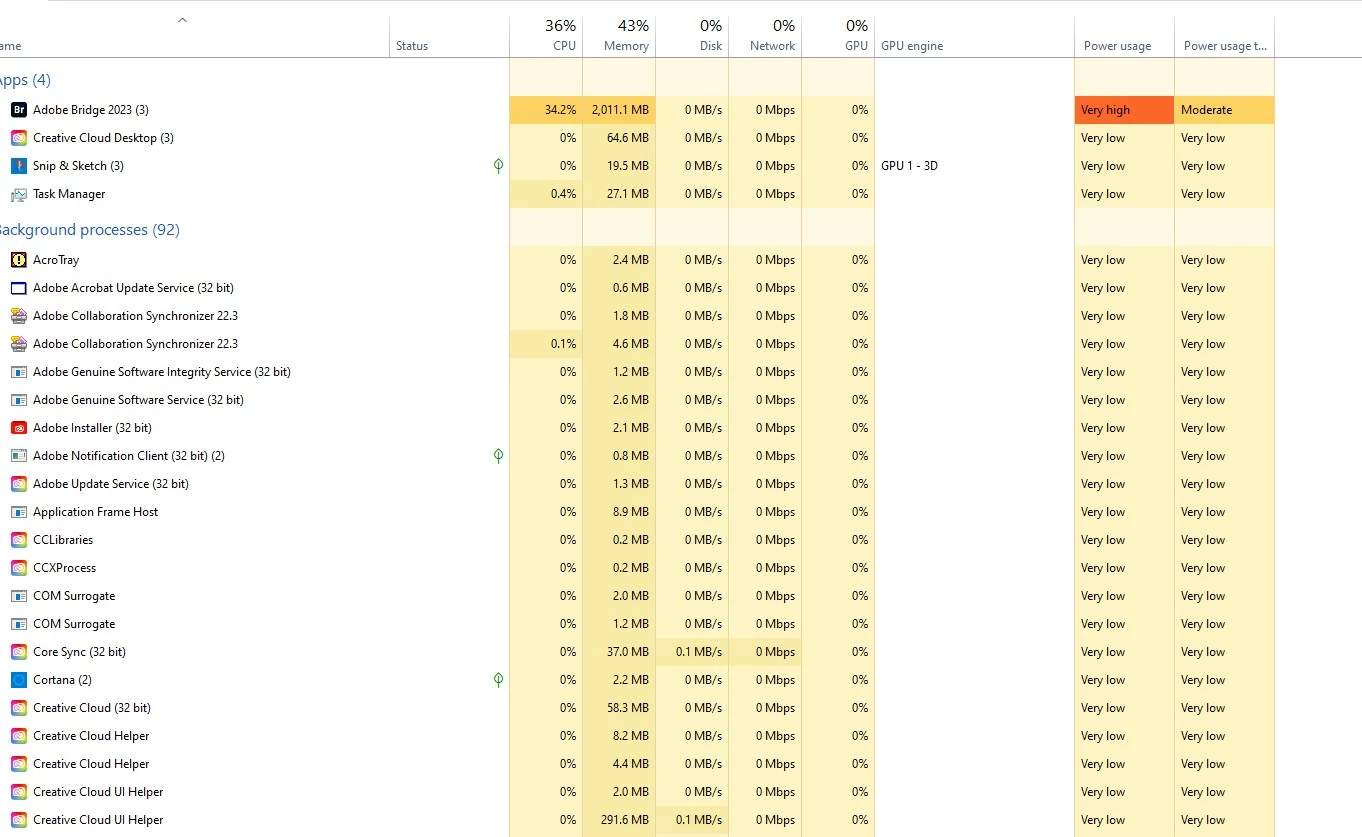Viewport: 1362px width, 837px height.
Task: Click icon of COM Surrogate row using 2.0 MB
Action: 18,596
